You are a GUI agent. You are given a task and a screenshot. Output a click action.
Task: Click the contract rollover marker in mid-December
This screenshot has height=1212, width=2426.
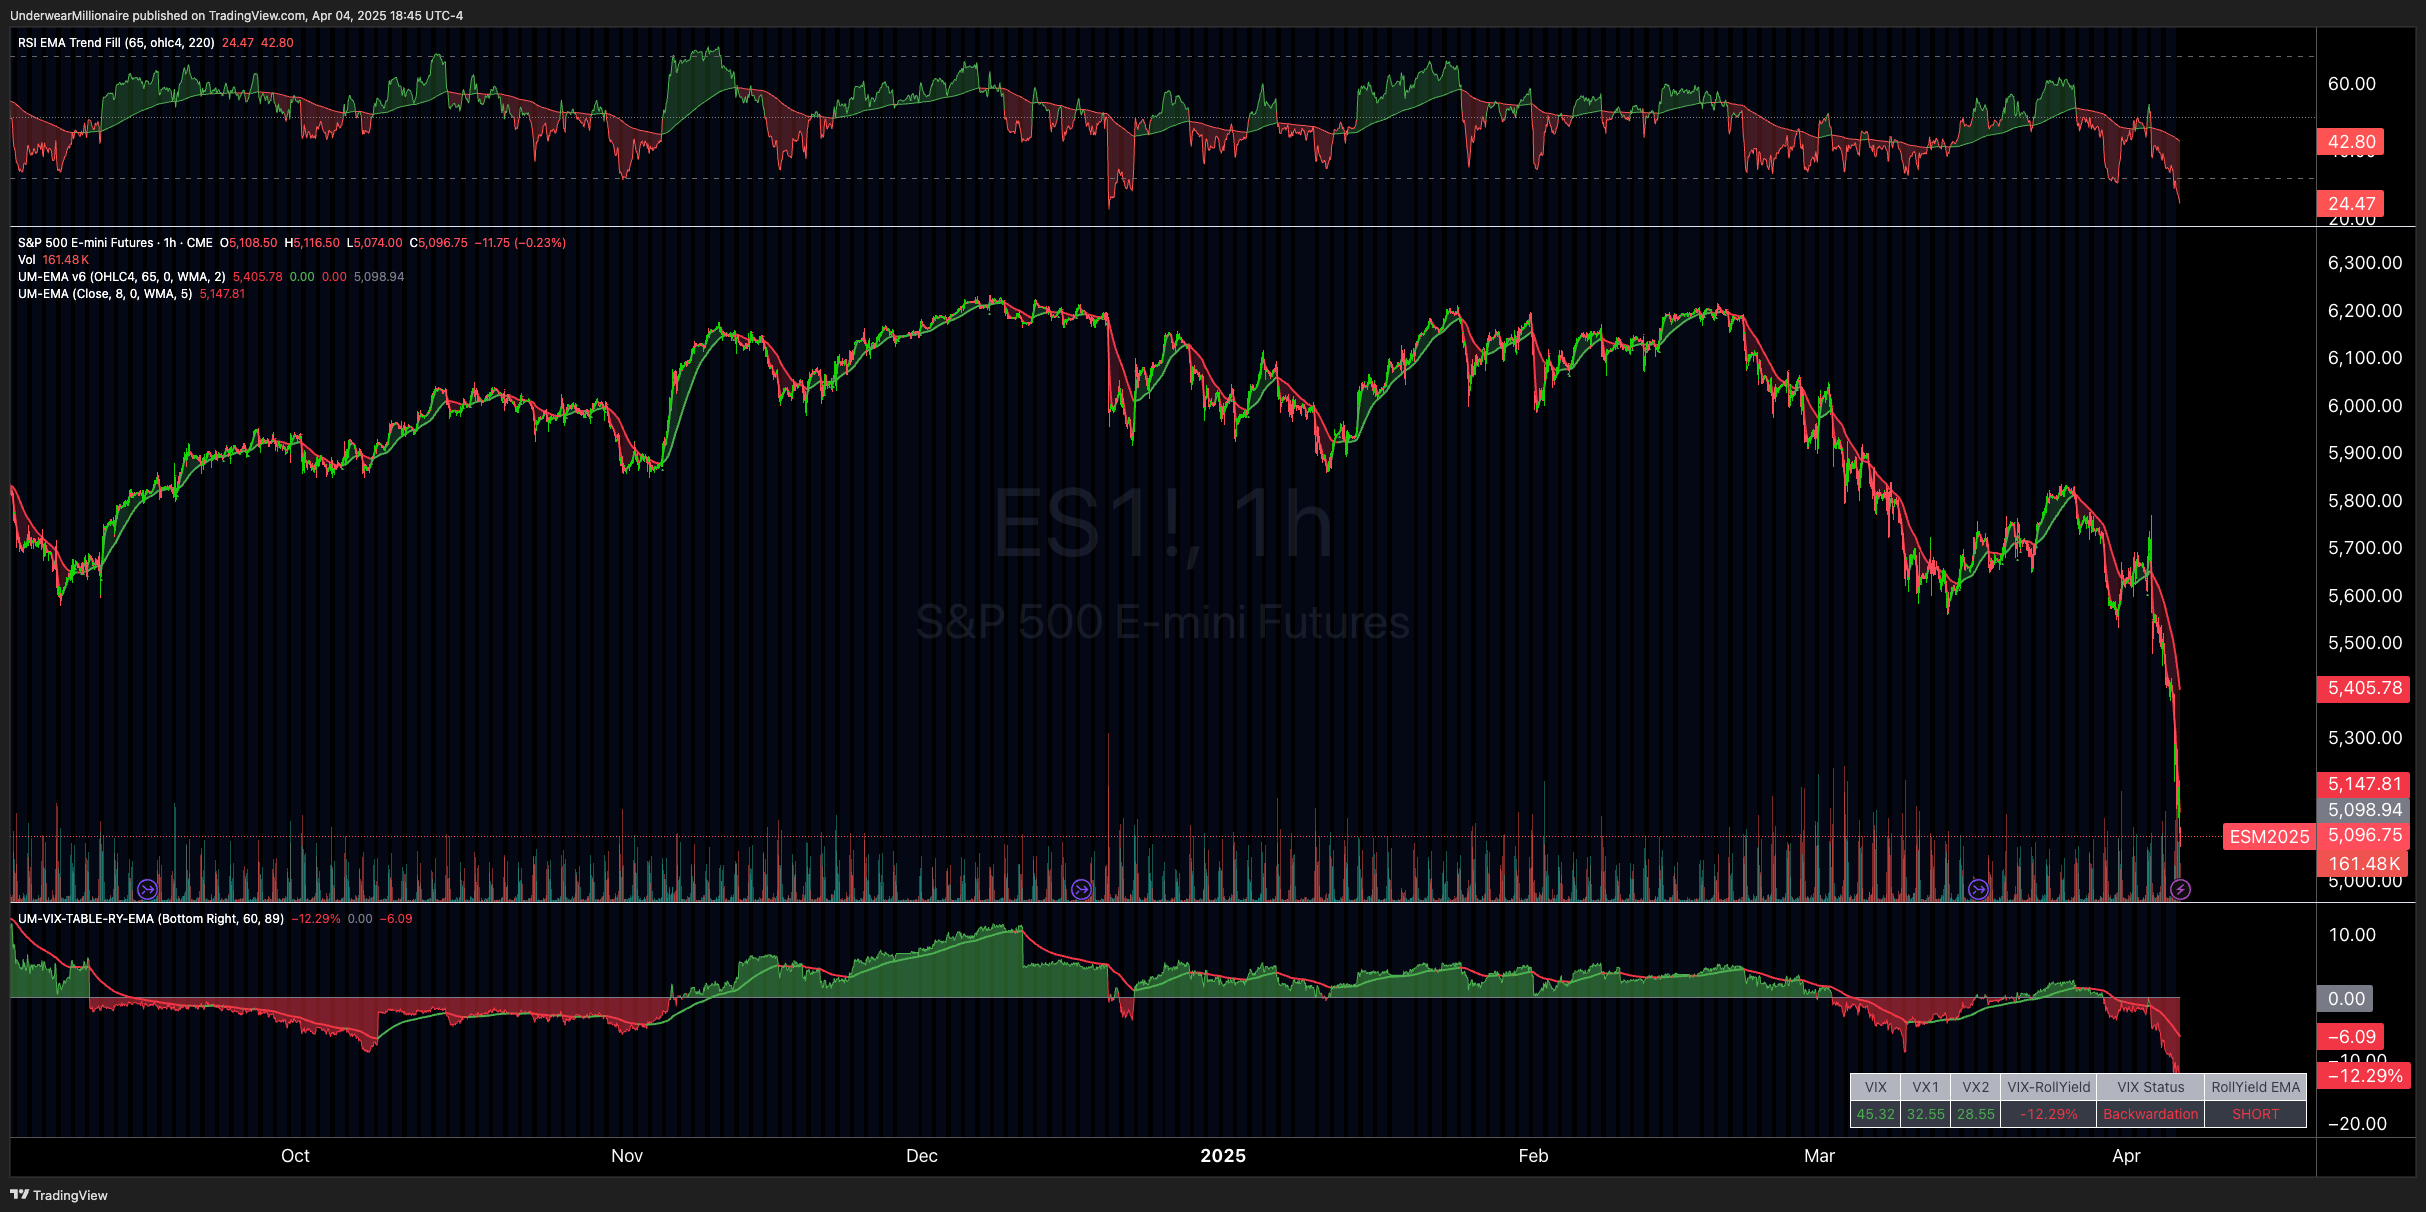[x=1081, y=889]
